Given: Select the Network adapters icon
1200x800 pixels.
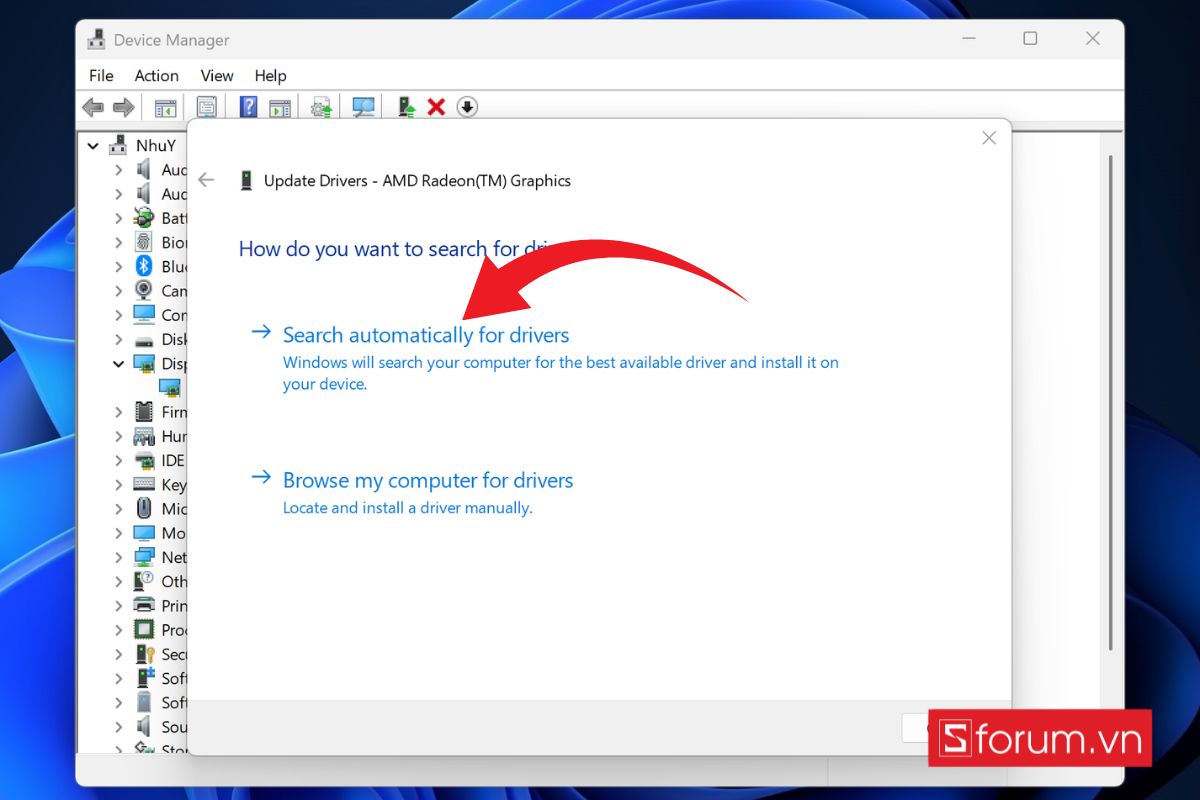Looking at the screenshot, I should pos(144,557).
